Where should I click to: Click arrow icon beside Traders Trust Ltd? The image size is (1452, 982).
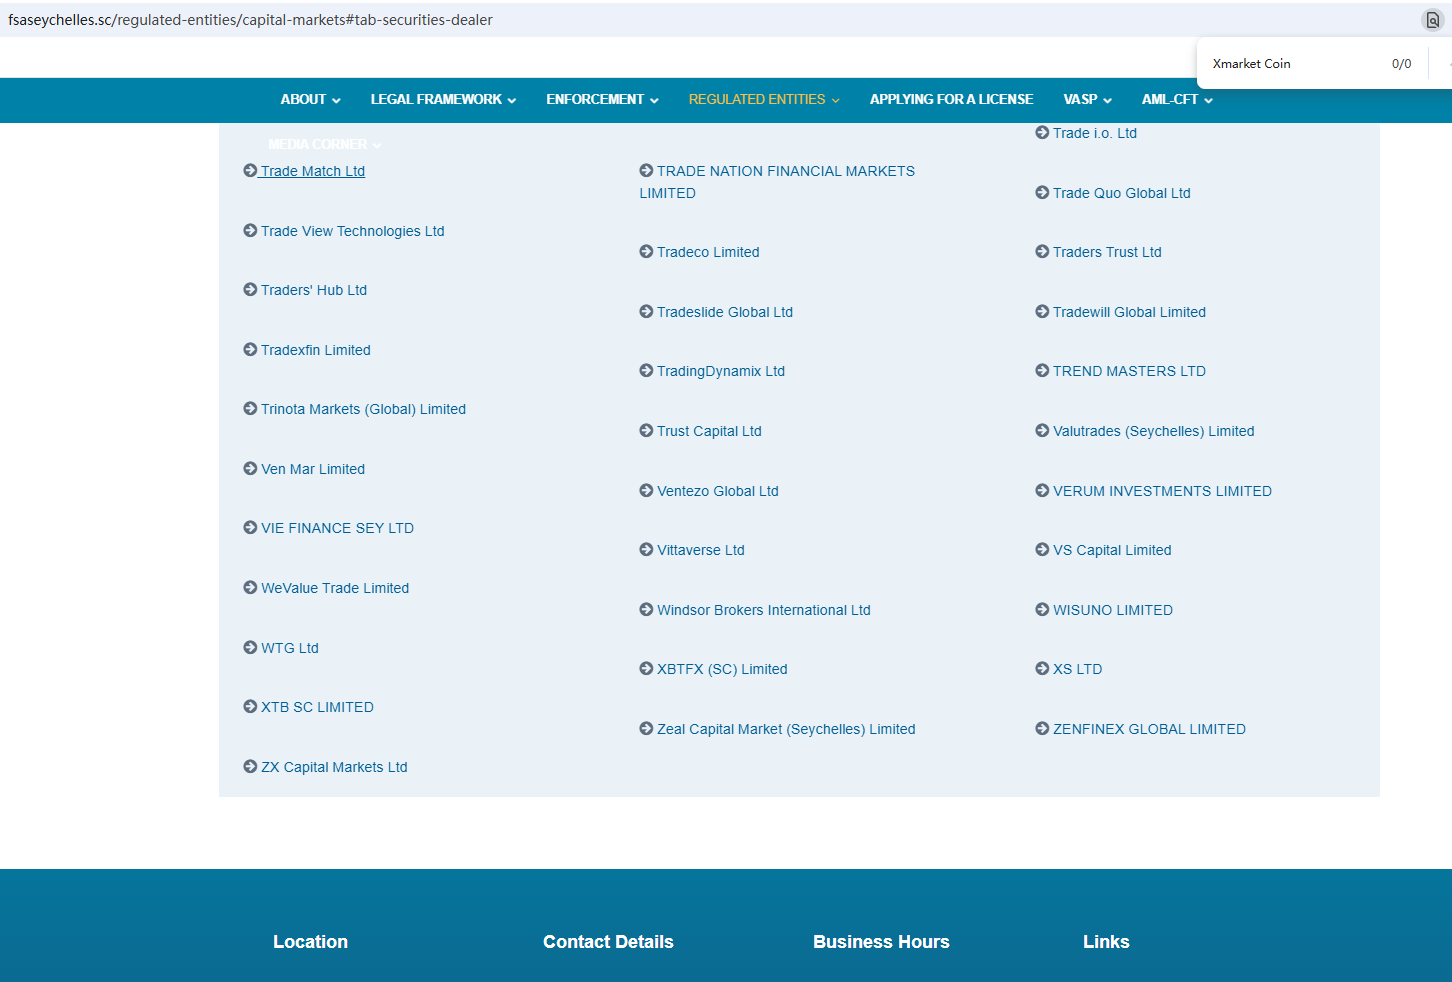[x=1042, y=252]
